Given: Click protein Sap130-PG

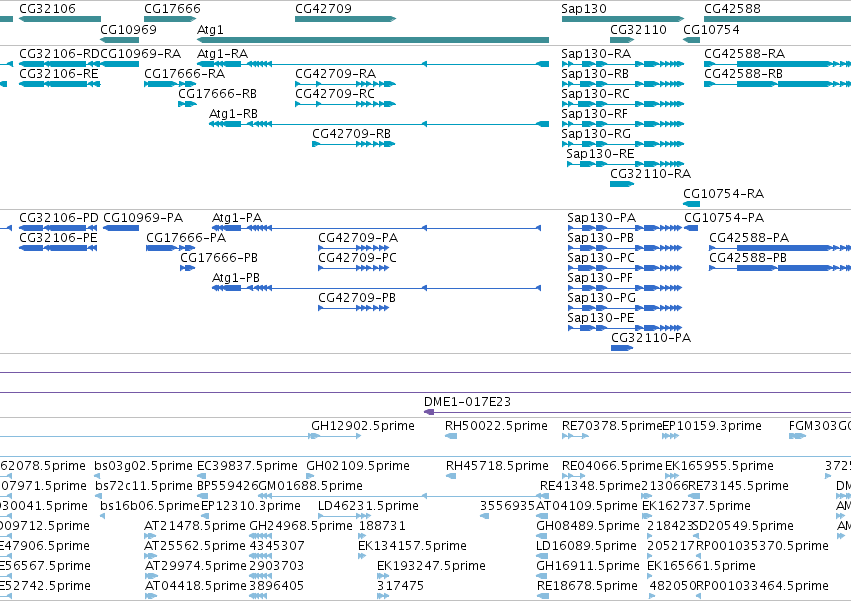Looking at the screenshot, I should 624,308.
